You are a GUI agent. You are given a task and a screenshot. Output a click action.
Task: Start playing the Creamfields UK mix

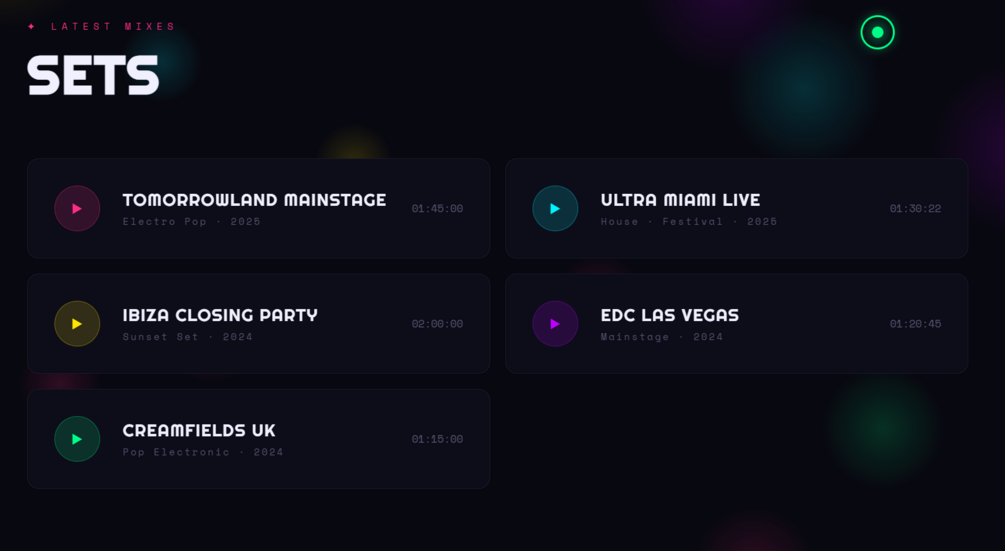click(77, 439)
